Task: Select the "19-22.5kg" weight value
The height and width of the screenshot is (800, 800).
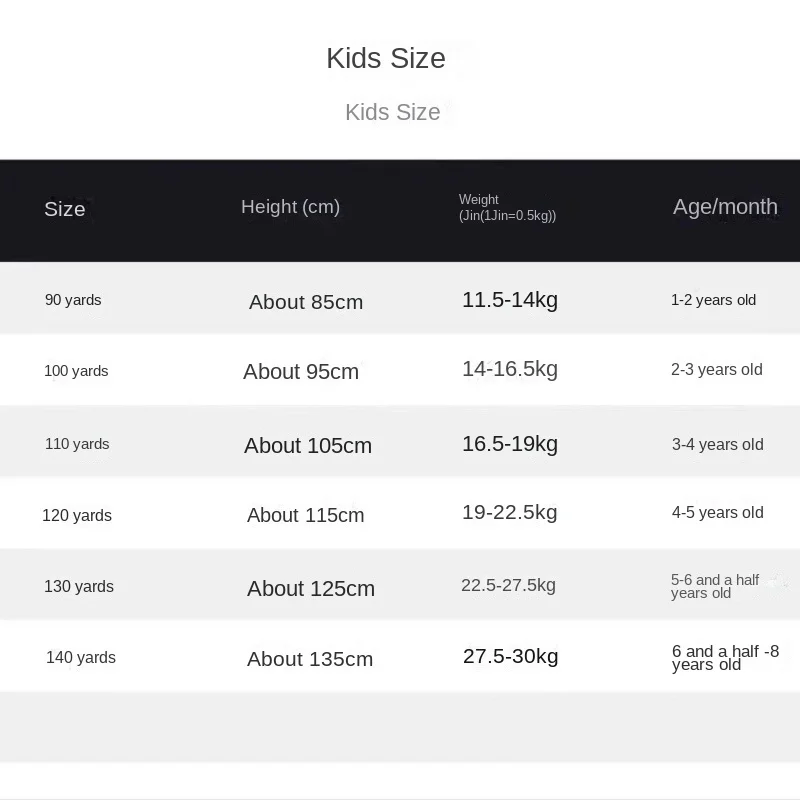Action: pyautogui.click(x=510, y=512)
